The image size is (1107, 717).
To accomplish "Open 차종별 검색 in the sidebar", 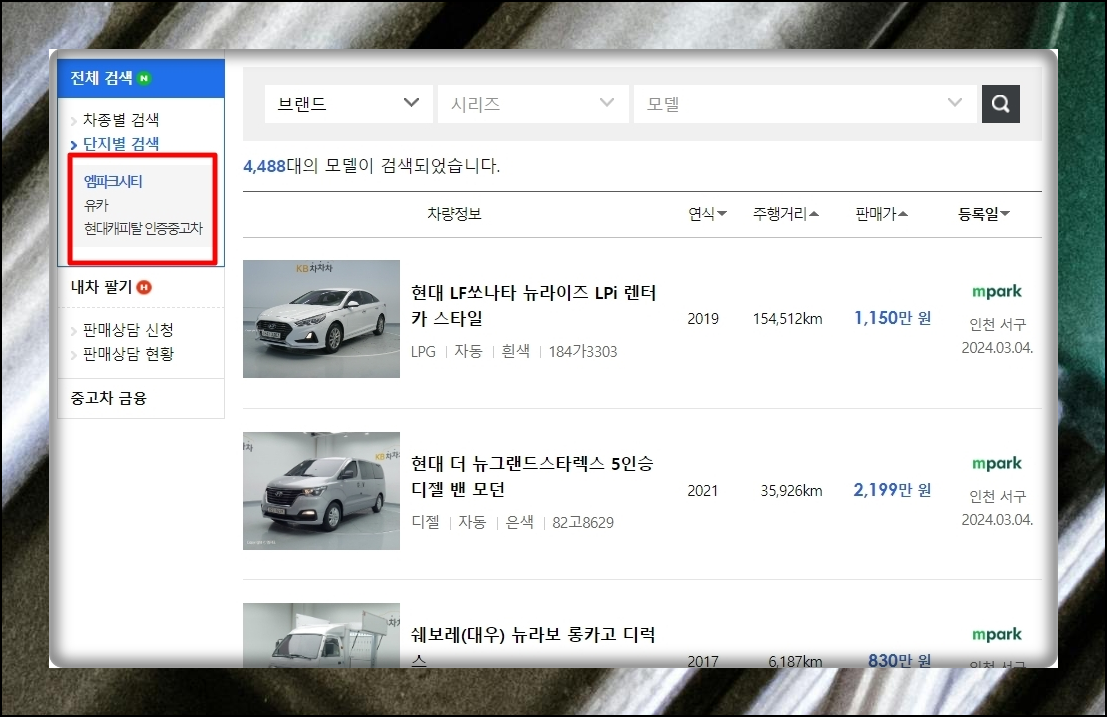I will pyautogui.click(x=121, y=120).
